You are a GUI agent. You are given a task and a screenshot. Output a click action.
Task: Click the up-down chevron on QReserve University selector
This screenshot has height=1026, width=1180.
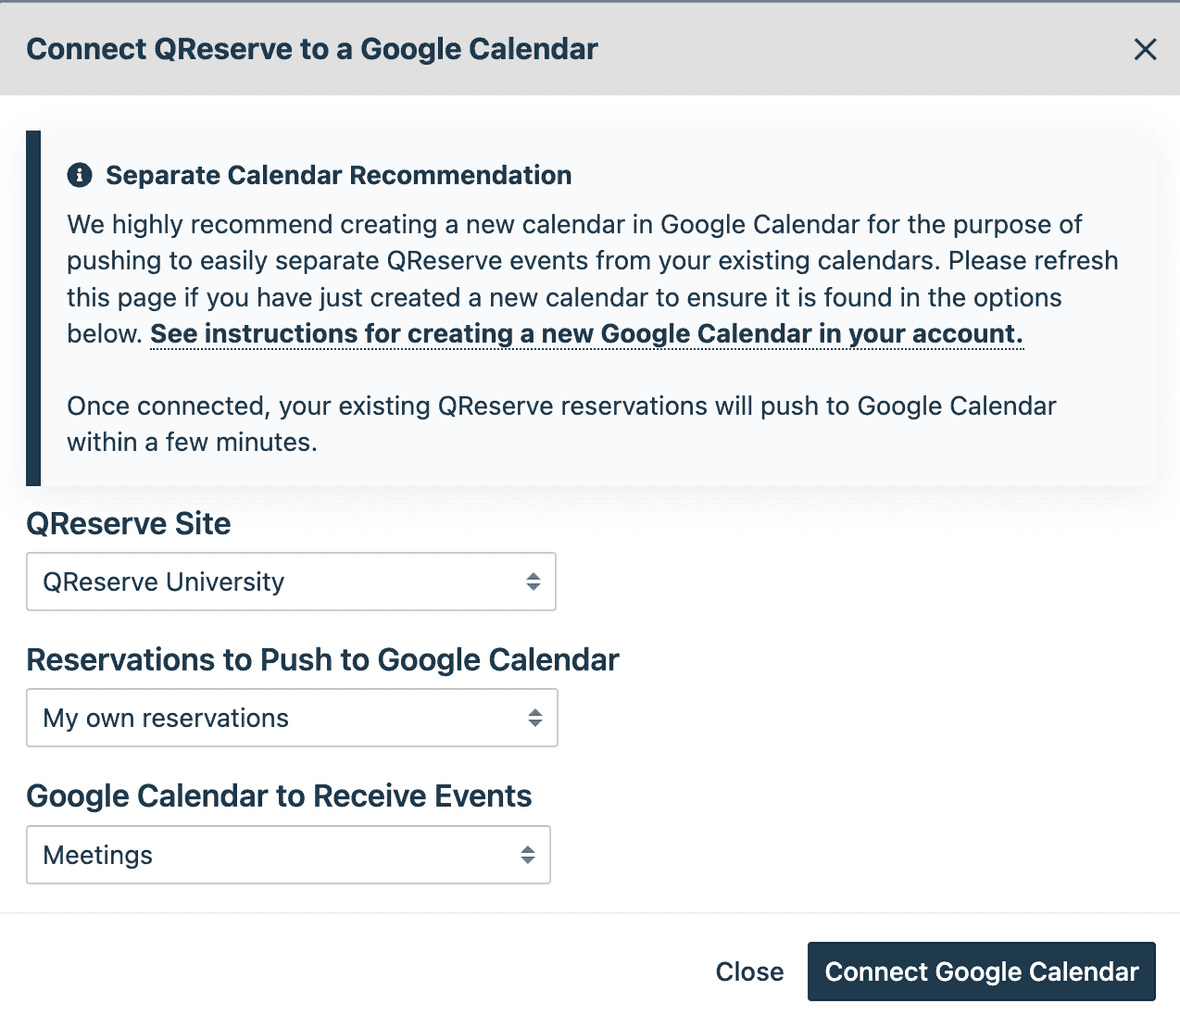pyautogui.click(x=534, y=581)
